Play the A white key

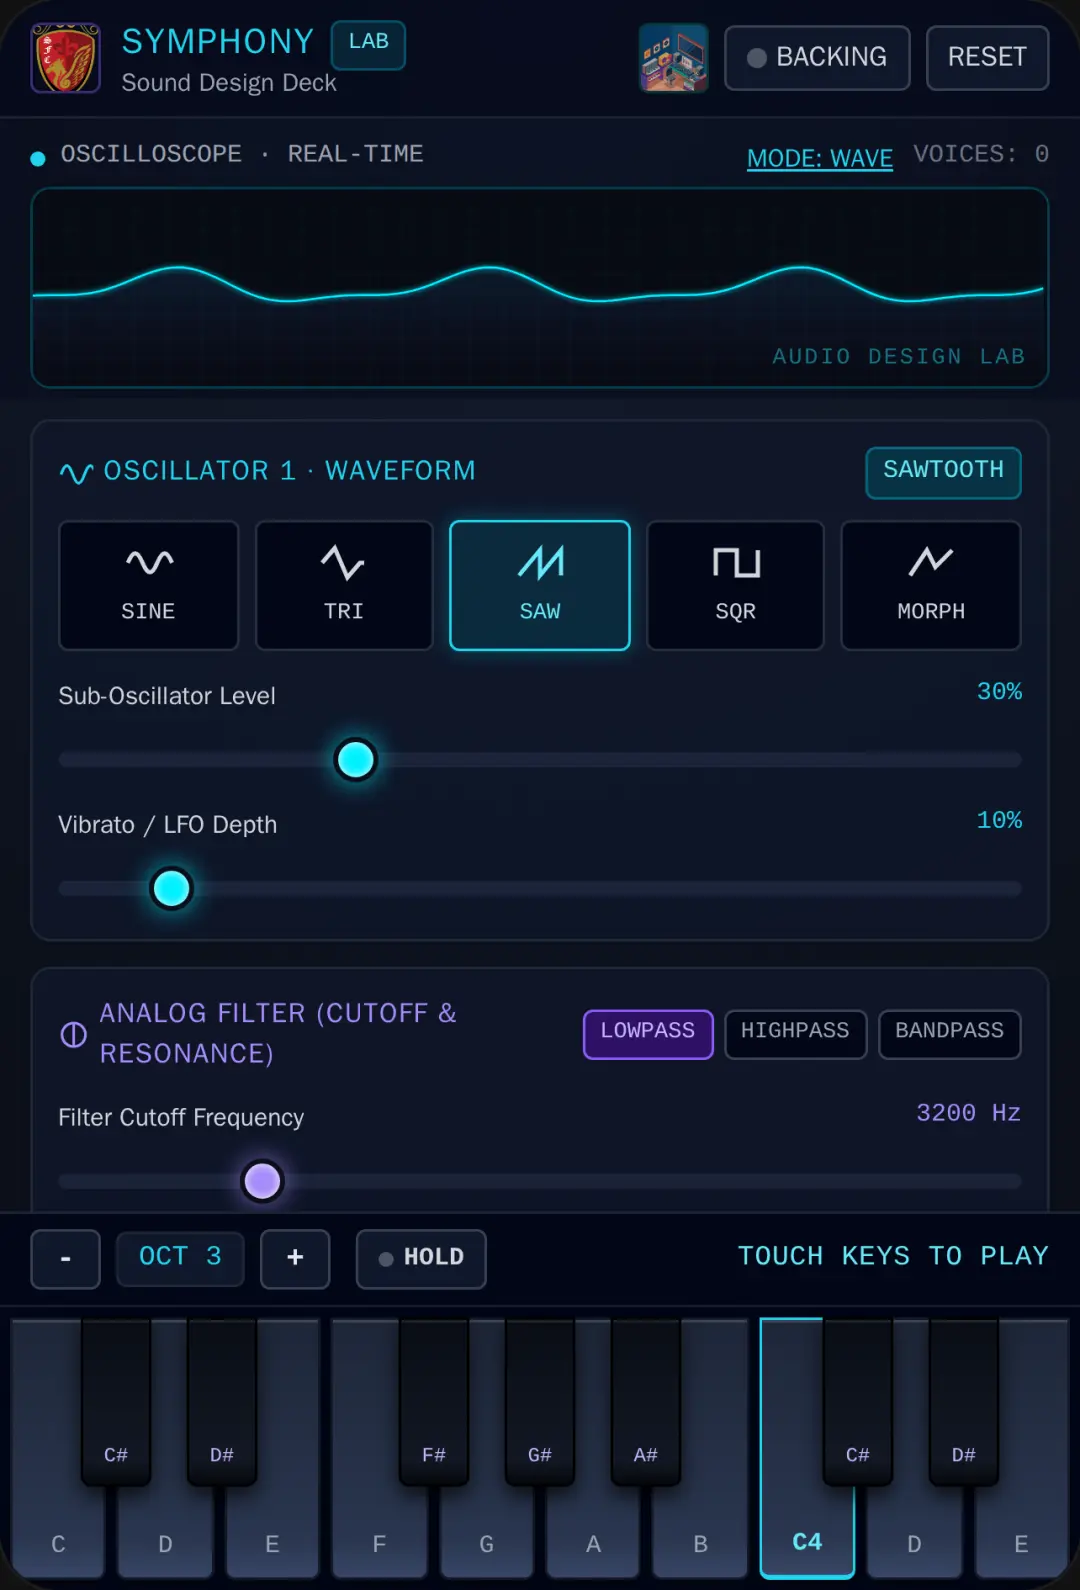pos(593,1530)
